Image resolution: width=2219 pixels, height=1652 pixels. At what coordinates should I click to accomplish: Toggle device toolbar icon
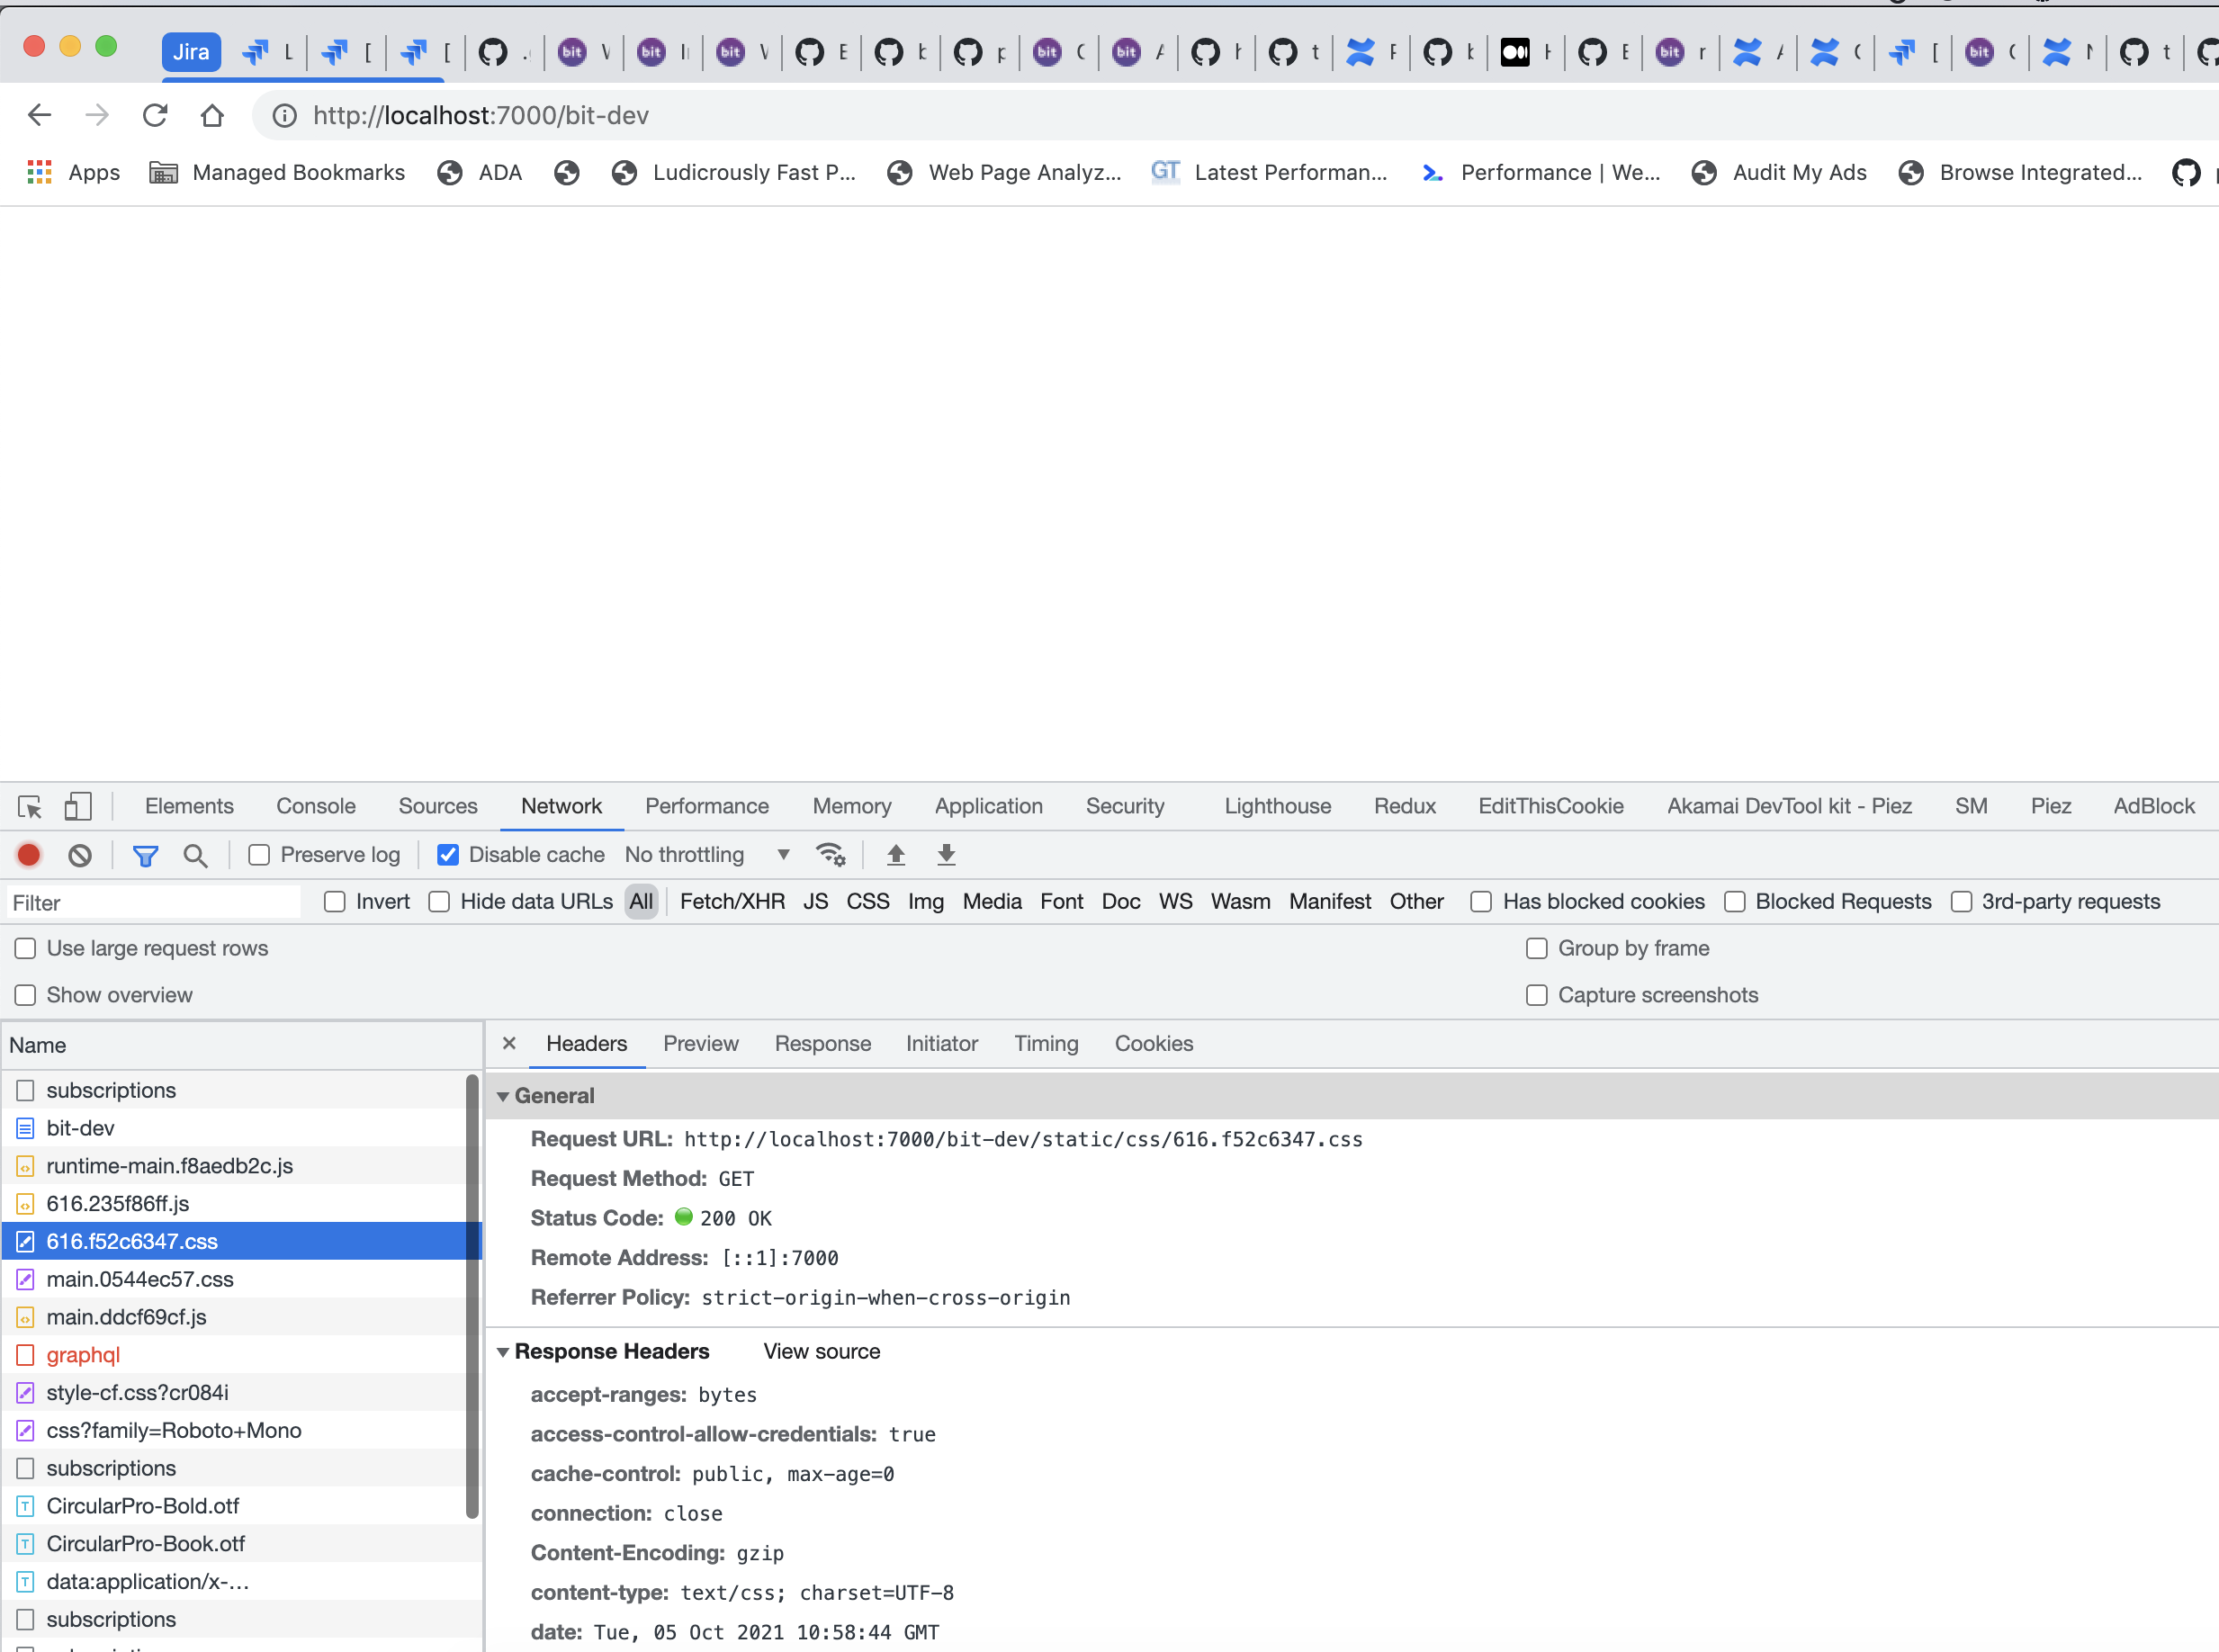pos(78,806)
